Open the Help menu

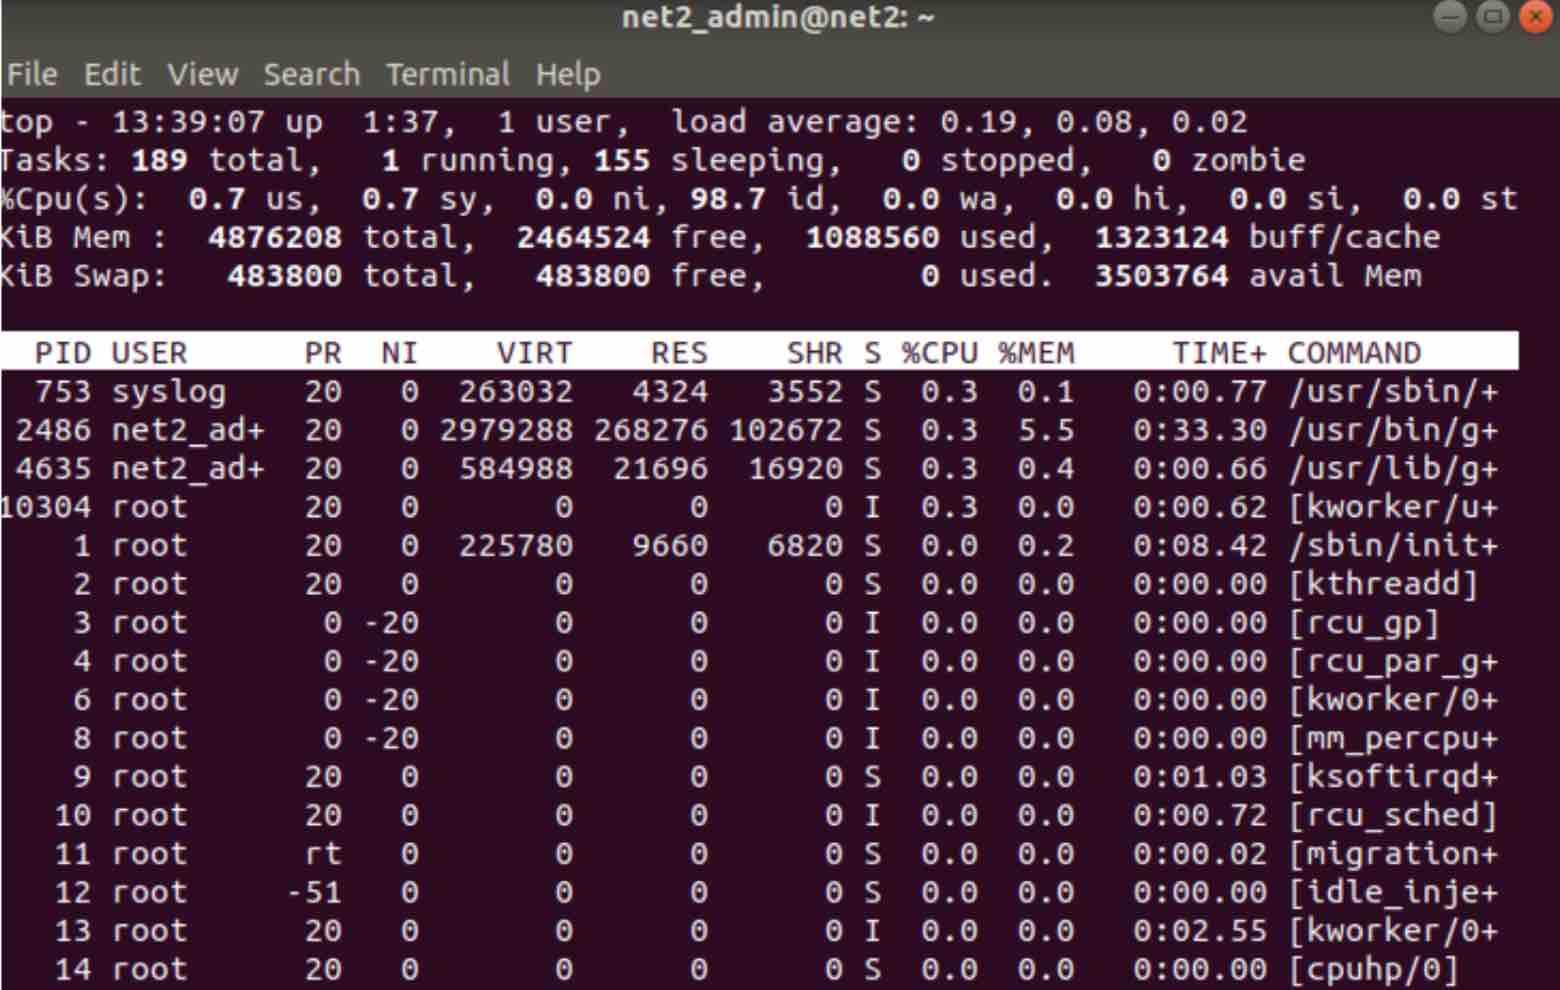[568, 75]
